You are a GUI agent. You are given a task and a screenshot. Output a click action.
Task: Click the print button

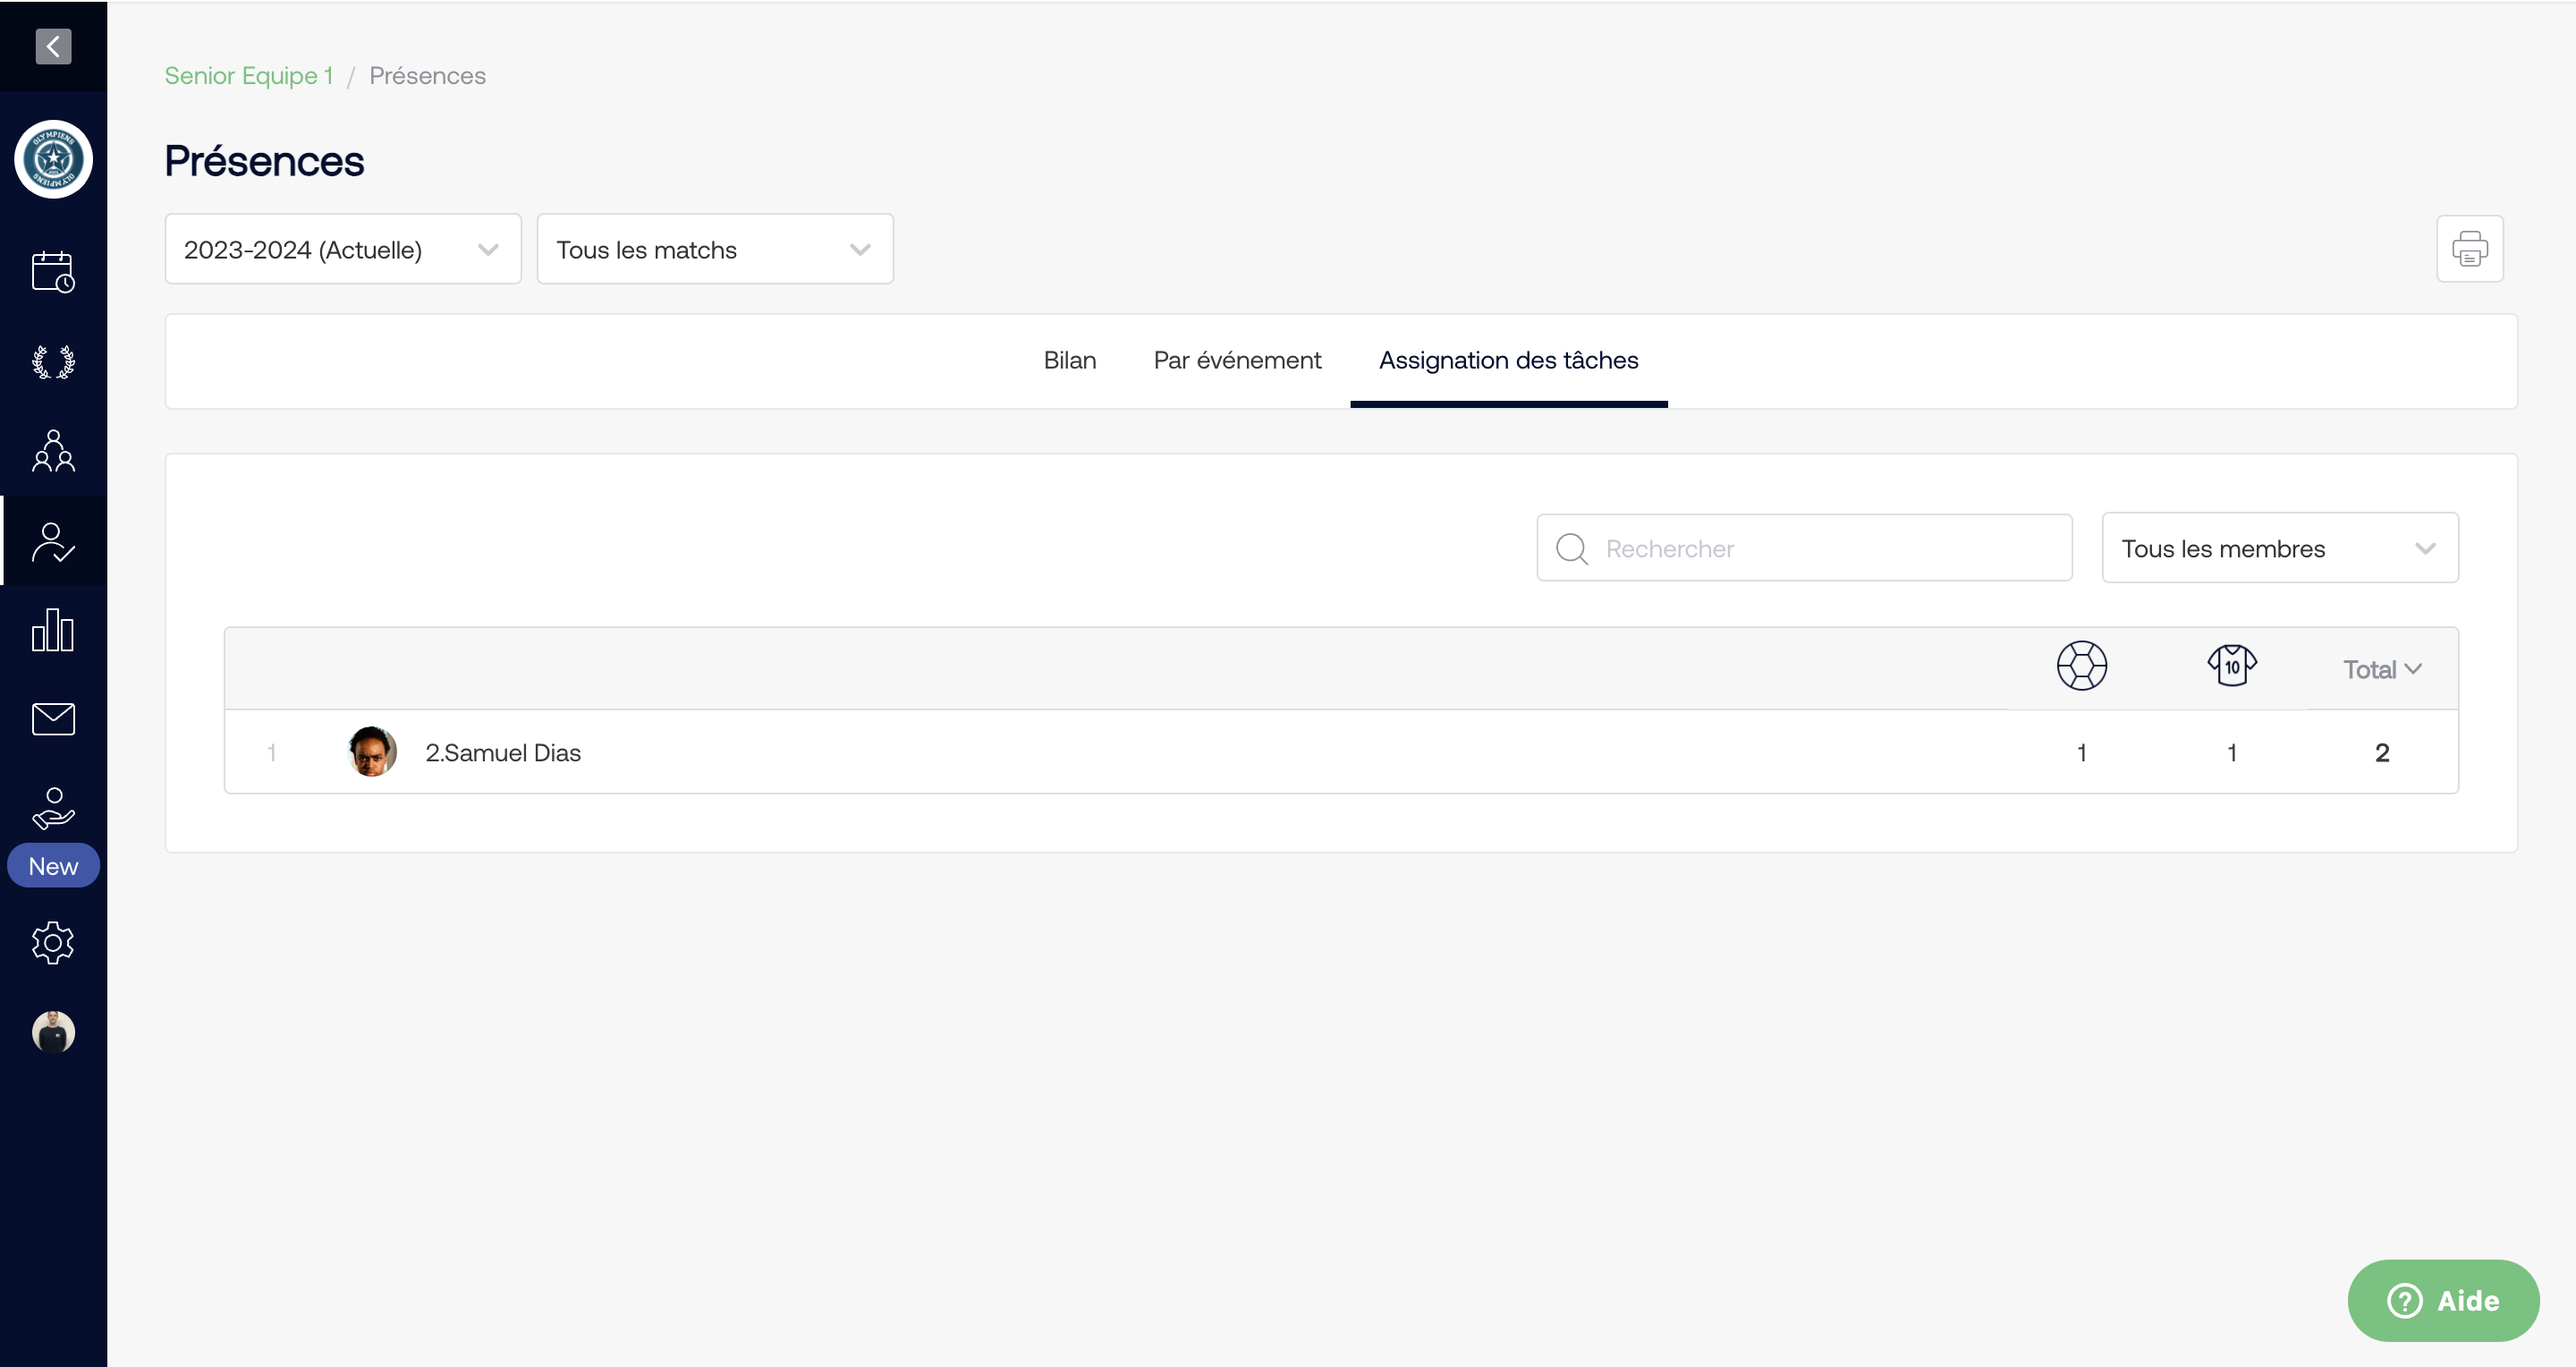click(x=2469, y=249)
